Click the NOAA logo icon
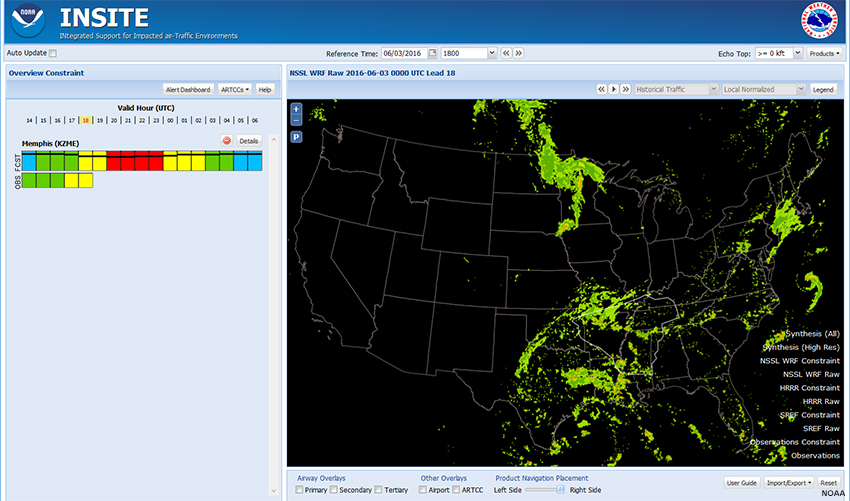This screenshot has height=501, width=850. 28,21
